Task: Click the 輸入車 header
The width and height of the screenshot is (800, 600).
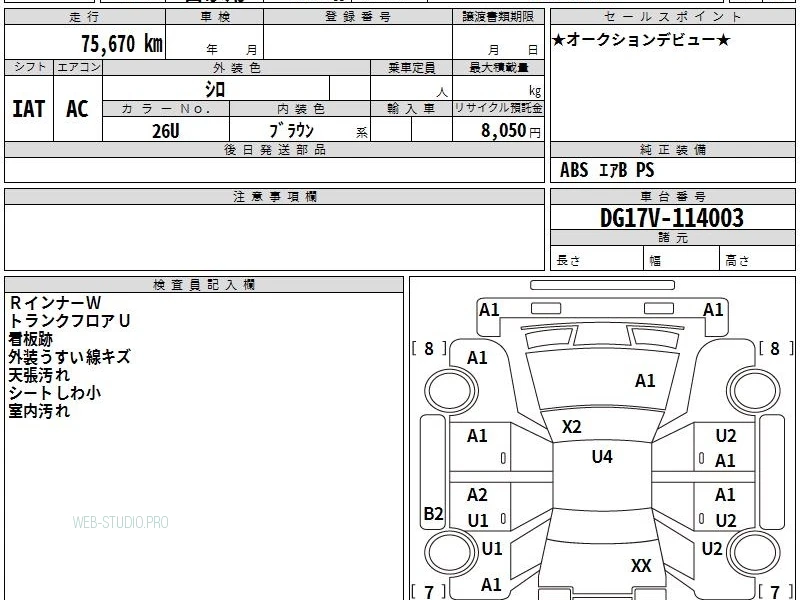Action: tap(412, 109)
